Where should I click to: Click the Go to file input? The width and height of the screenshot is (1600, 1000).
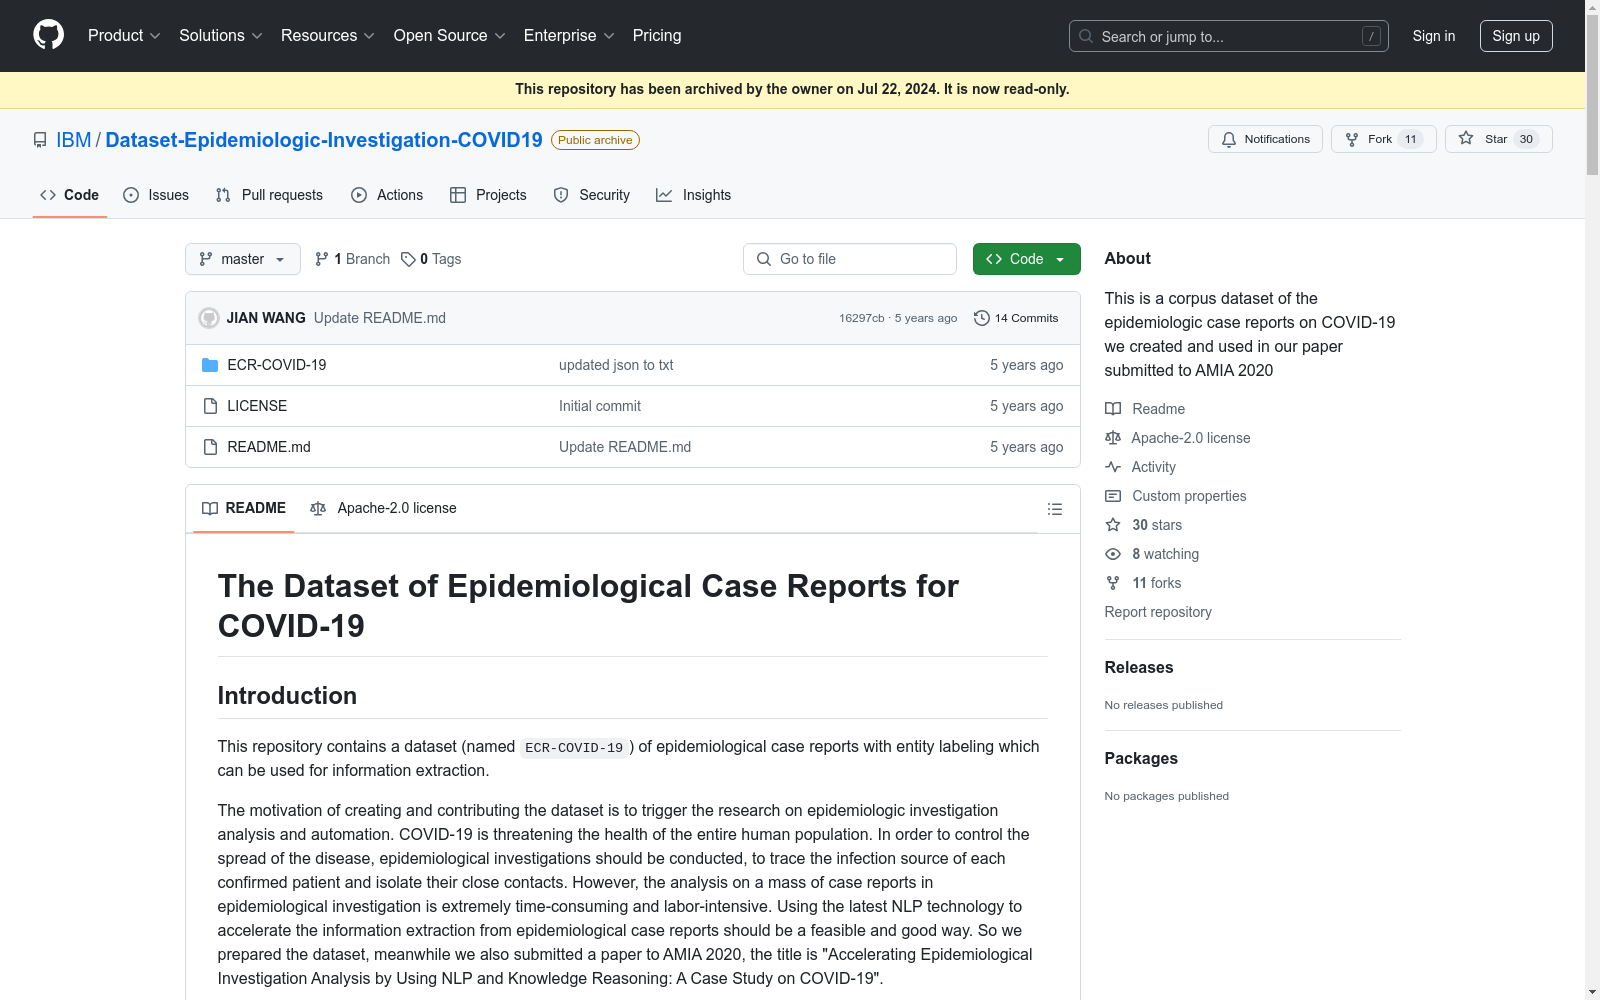pyautogui.click(x=850, y=259)
